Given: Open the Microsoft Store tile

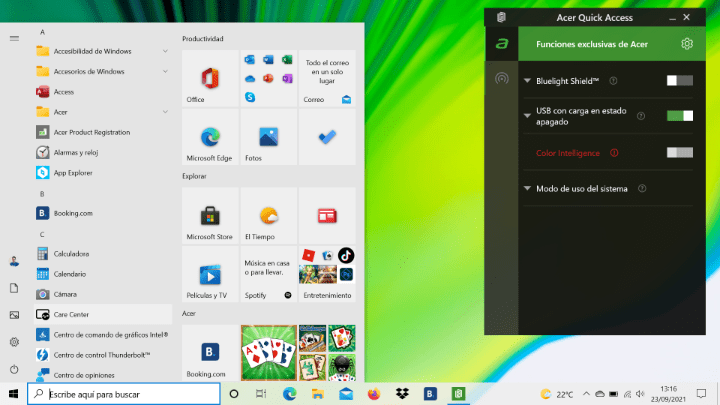Looking at the screenshot, I should pos(210,216).
